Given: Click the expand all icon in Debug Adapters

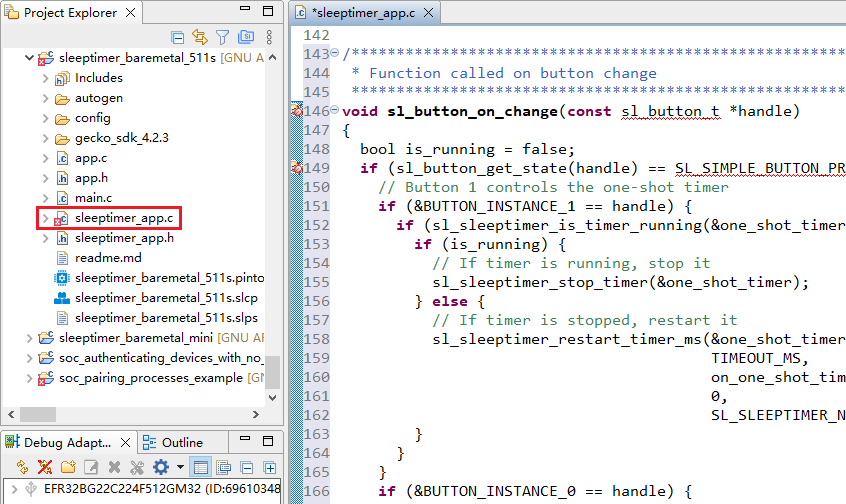Looking at the screenshot, I should coord(269,467).
